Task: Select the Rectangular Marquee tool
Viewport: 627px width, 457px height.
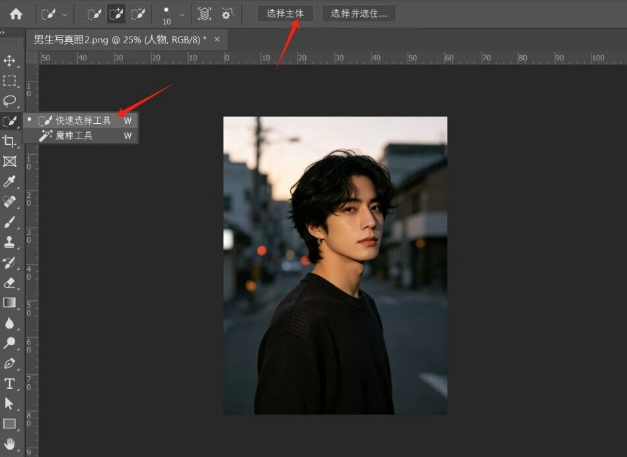Action: (x=9, y=81)
